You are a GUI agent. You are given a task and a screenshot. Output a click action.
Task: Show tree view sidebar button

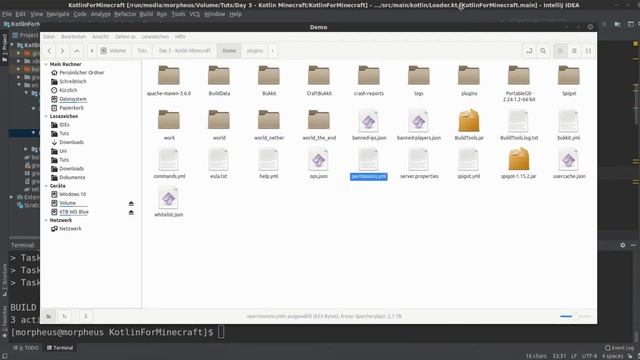point(64,316)
